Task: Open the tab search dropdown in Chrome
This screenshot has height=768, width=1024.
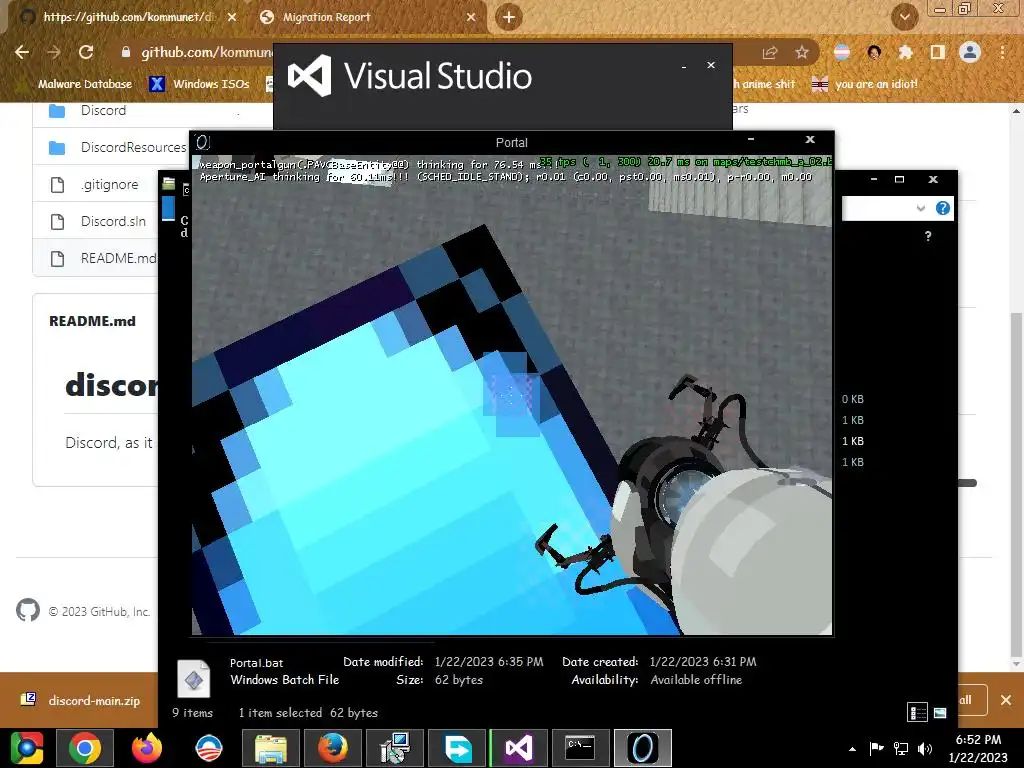Action: click(905, 17)
